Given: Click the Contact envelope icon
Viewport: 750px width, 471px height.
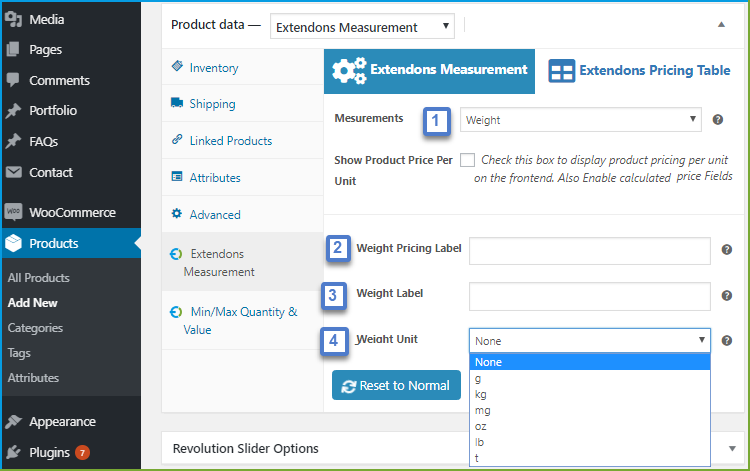Looking at the screenshot, I should 13,172.
